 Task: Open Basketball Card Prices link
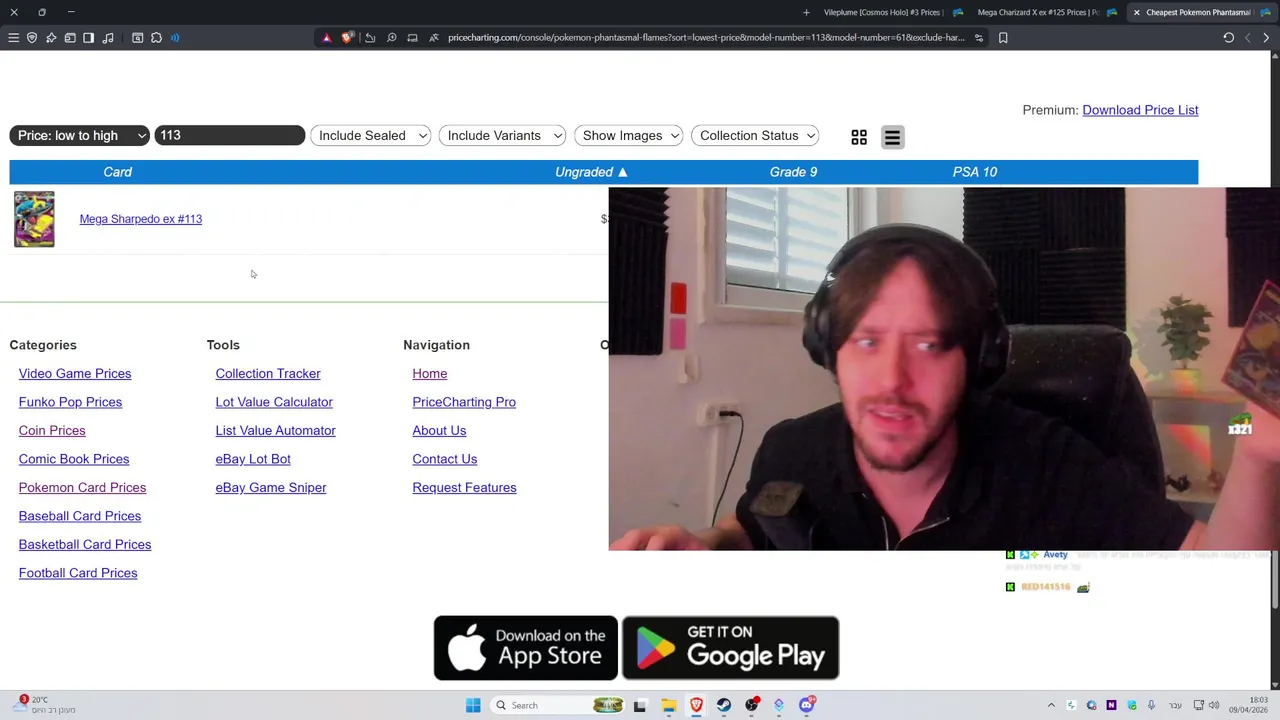[85, 545]
